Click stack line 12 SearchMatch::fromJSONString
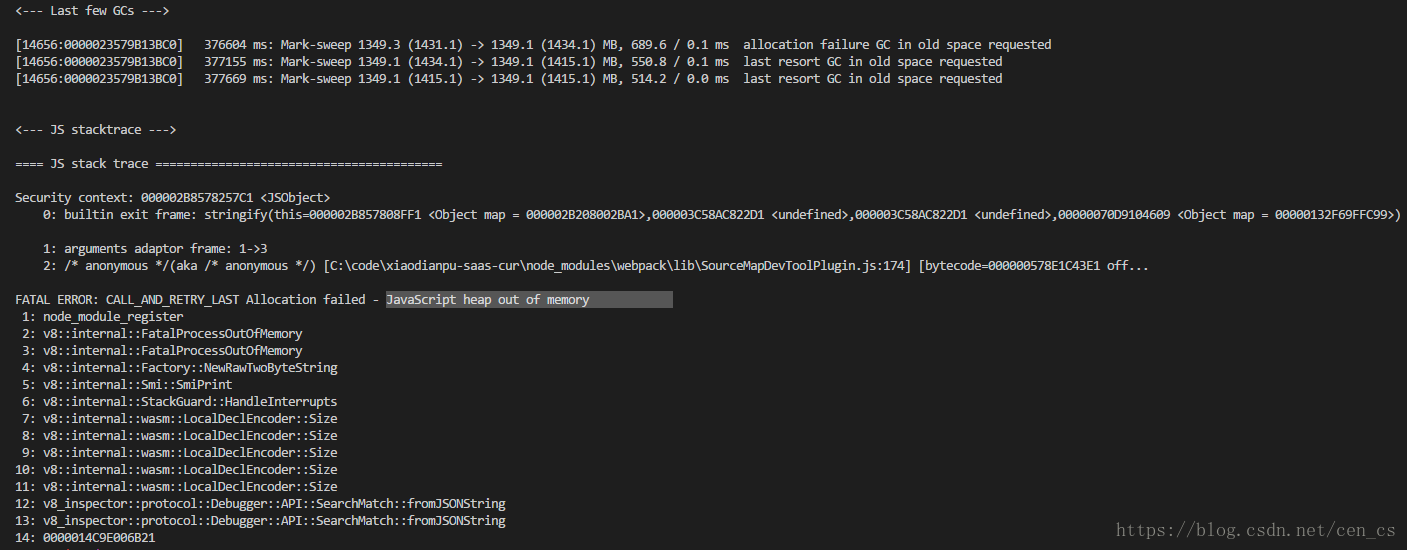The height and width of the screenshot is (550, 1407). [260, 504]
